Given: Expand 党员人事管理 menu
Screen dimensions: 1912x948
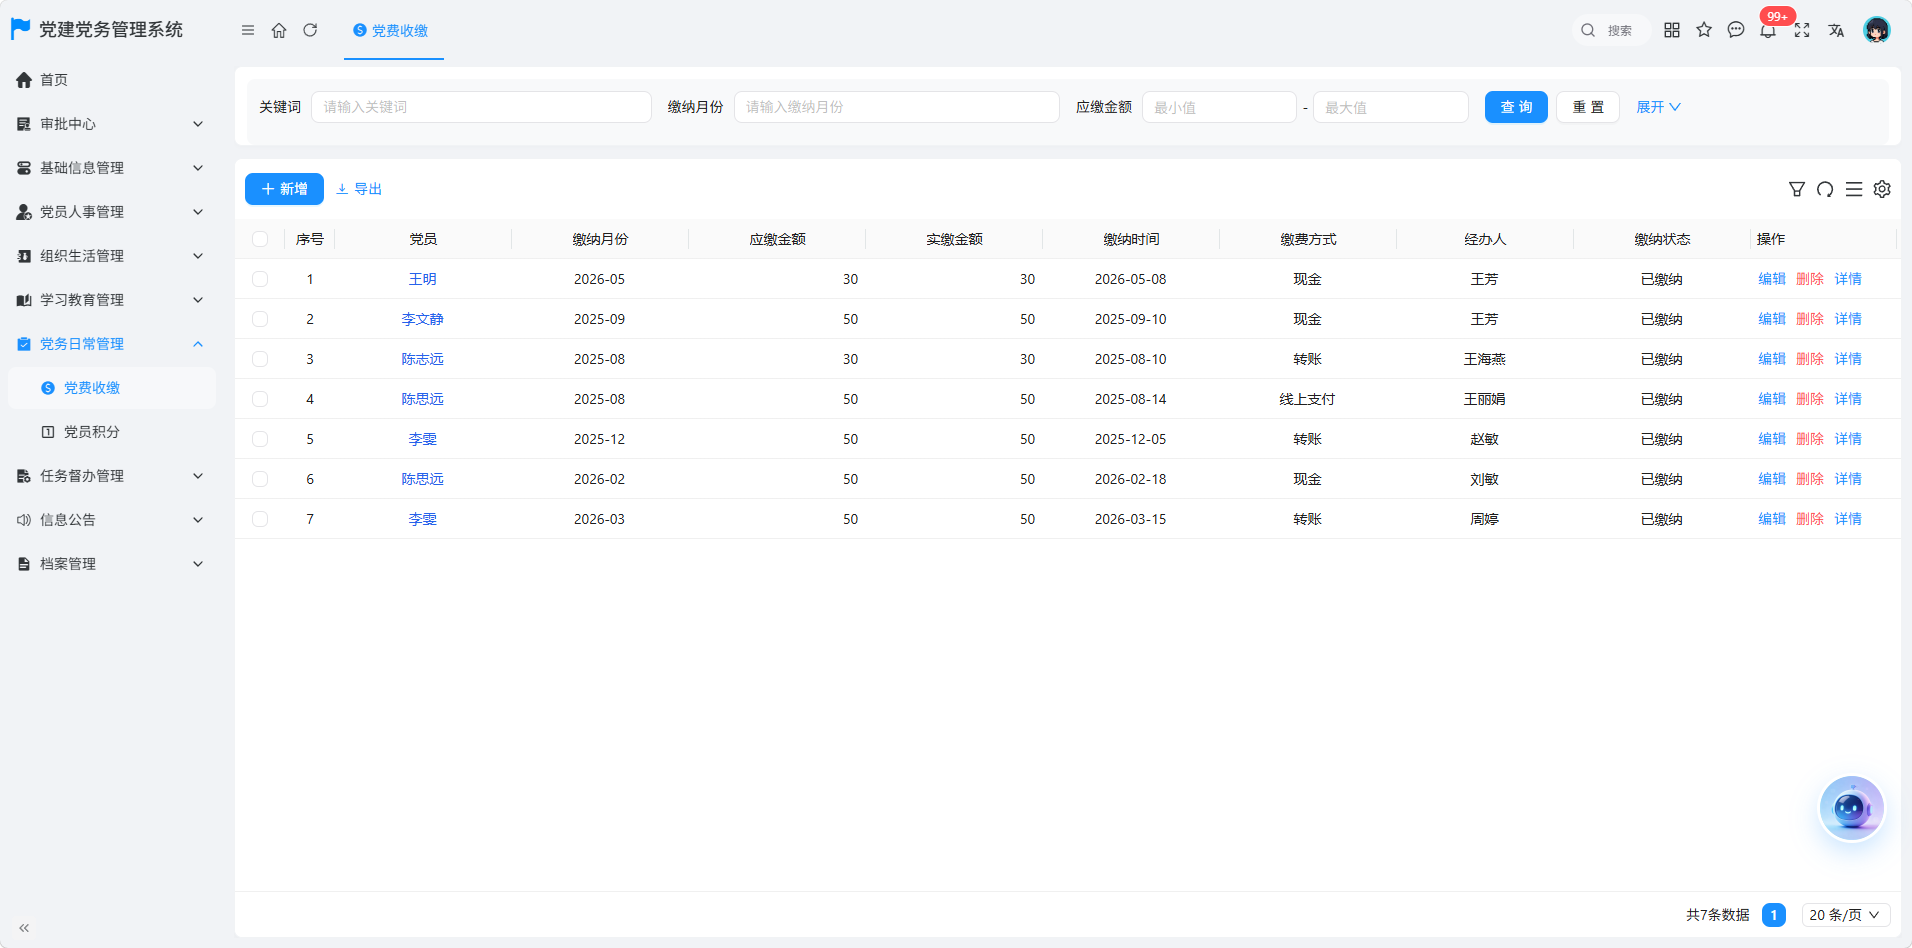Looking at the screenshot, I should pos(110,212).
